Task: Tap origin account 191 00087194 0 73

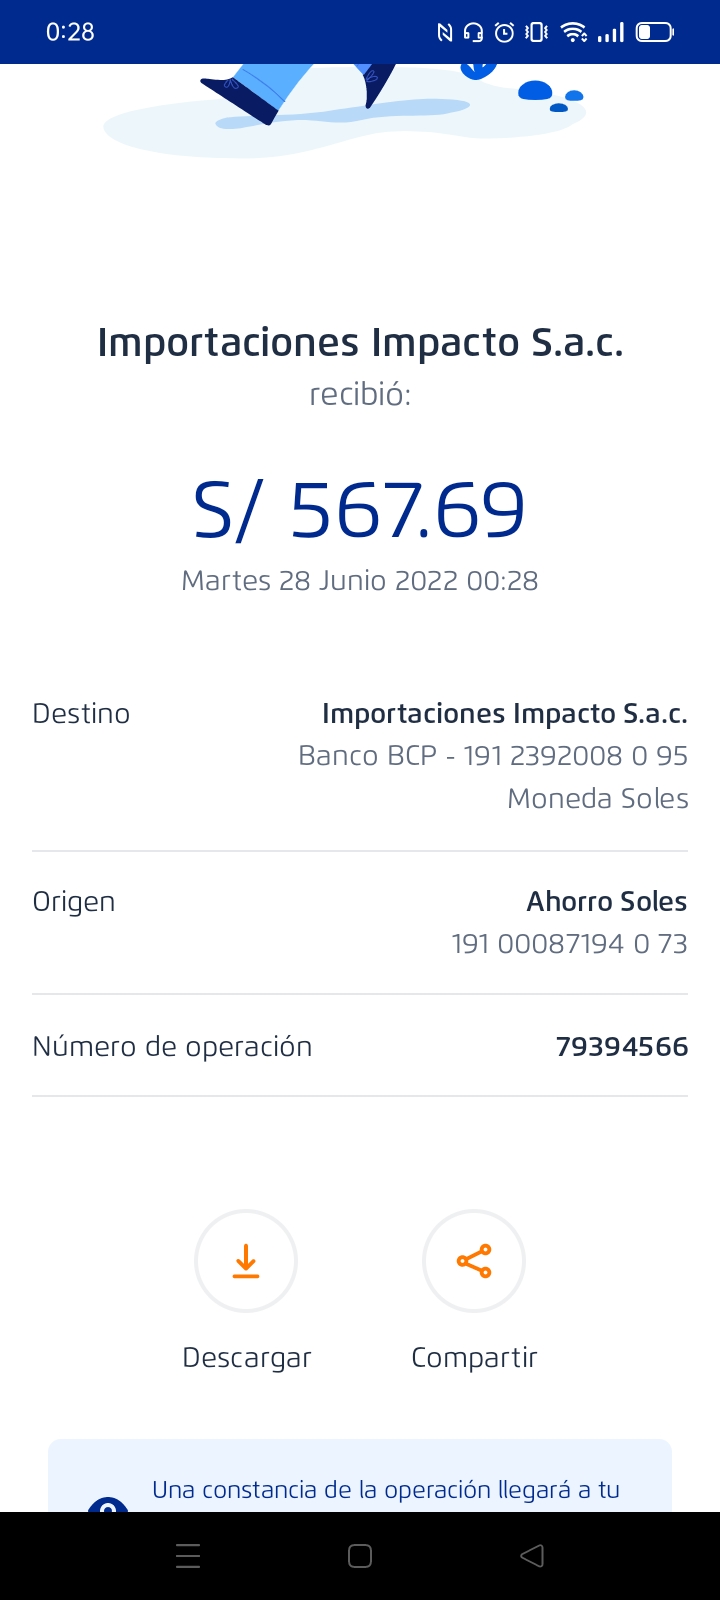Action: 569,944
